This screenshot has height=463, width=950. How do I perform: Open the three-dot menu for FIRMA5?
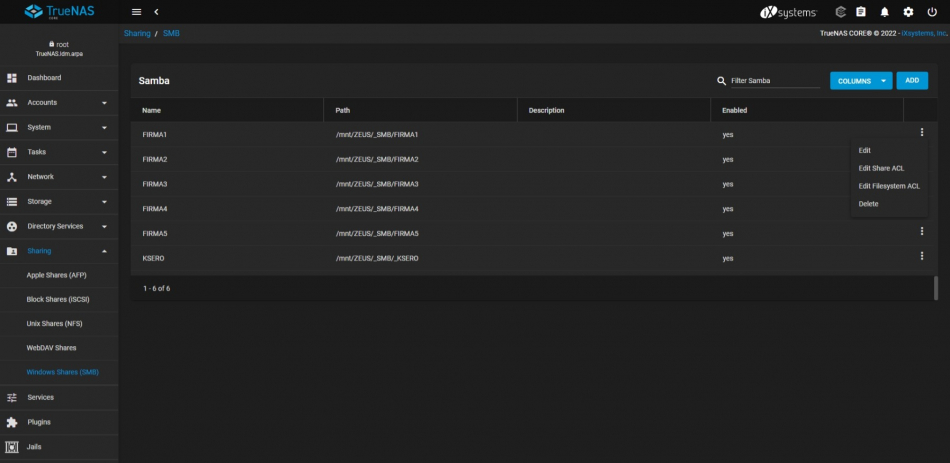[921, 231]
